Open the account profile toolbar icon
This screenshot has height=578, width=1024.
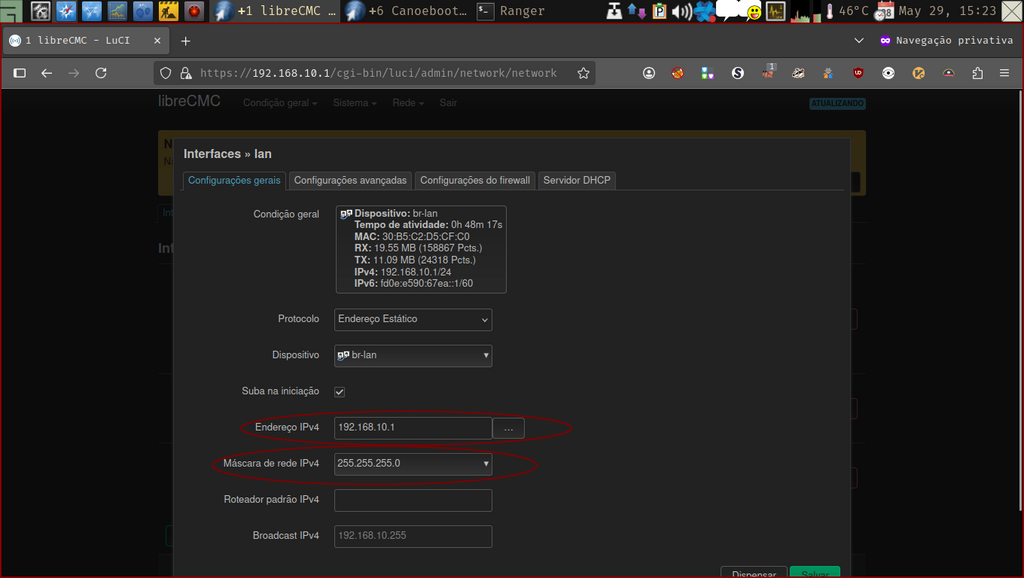pyautogui.click(x=648, y=73)
